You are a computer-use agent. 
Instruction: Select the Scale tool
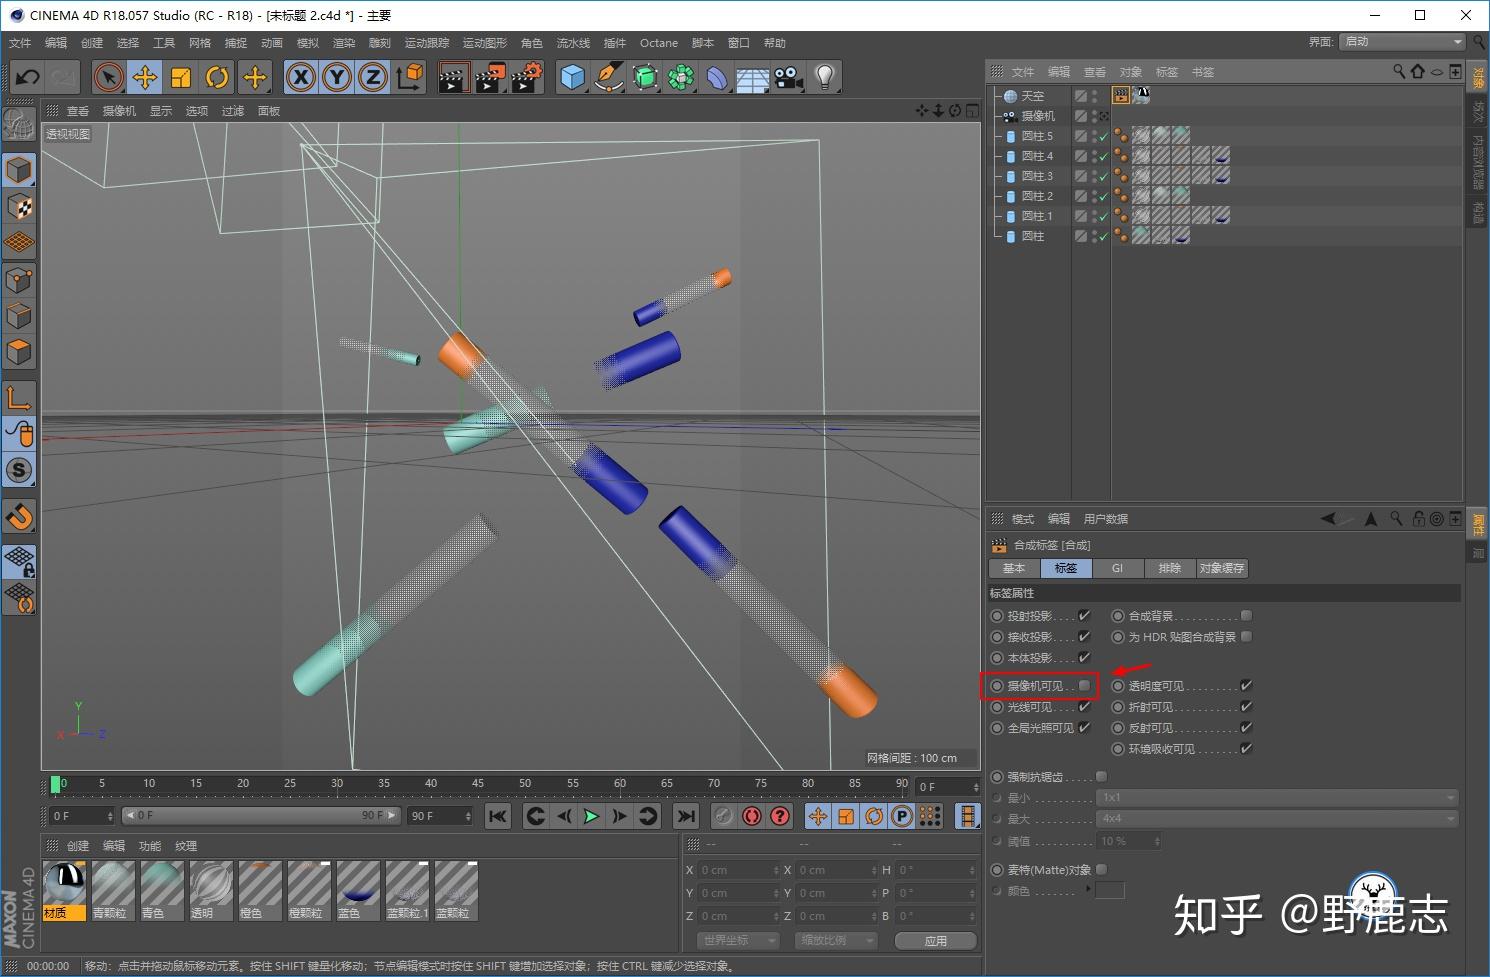click(x=181, y=77)
